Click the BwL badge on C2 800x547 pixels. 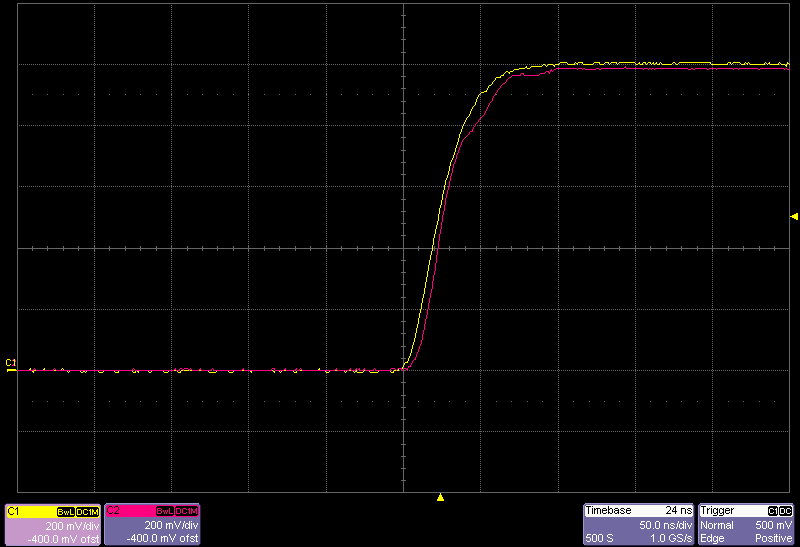point(165,511)
